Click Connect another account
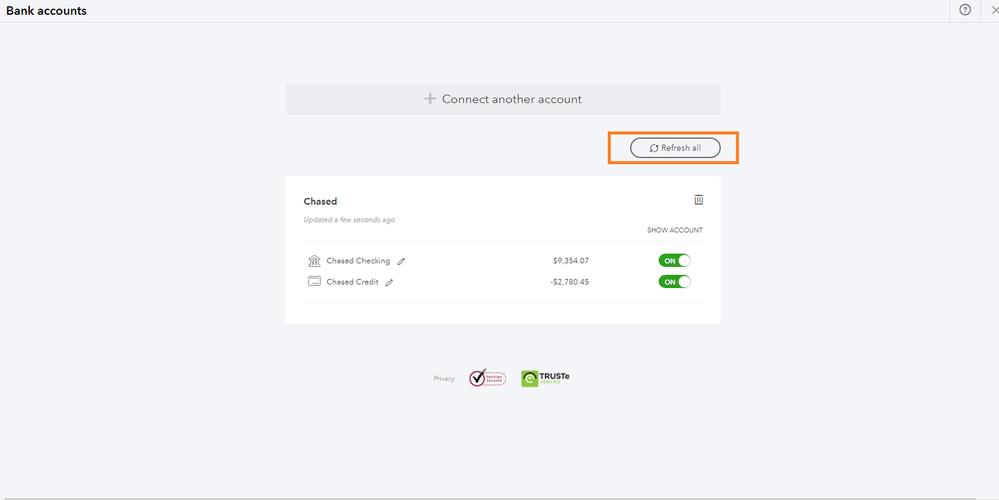Image resolution: width=999 pixels, height=500 pixels. [503, 99]
